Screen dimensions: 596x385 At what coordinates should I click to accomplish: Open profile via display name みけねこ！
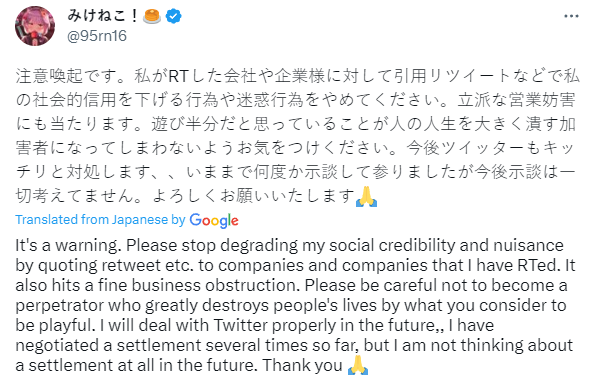pos(103,16)
